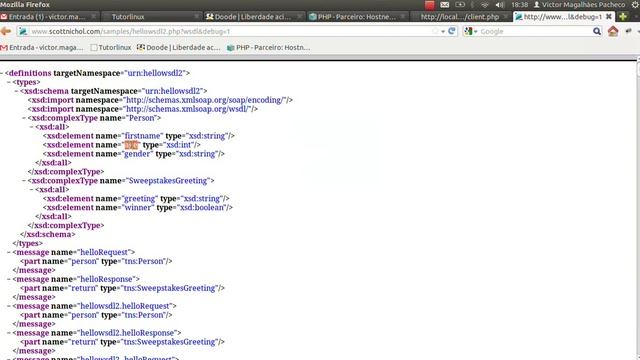The height and width of the screenshot is (360, 640).
Task: Click the soap/encoding namespace URL
Action: (x=204, y=100)
